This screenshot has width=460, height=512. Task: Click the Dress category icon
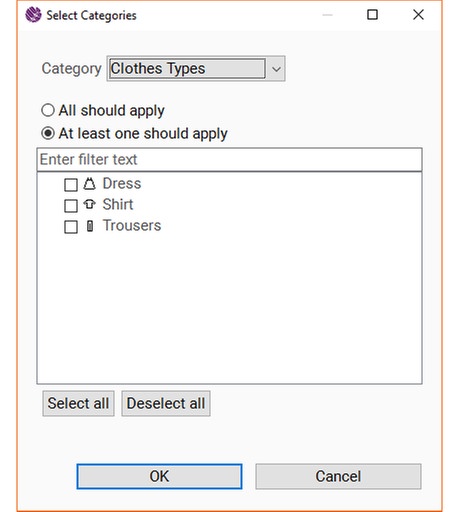click(89, 184)
